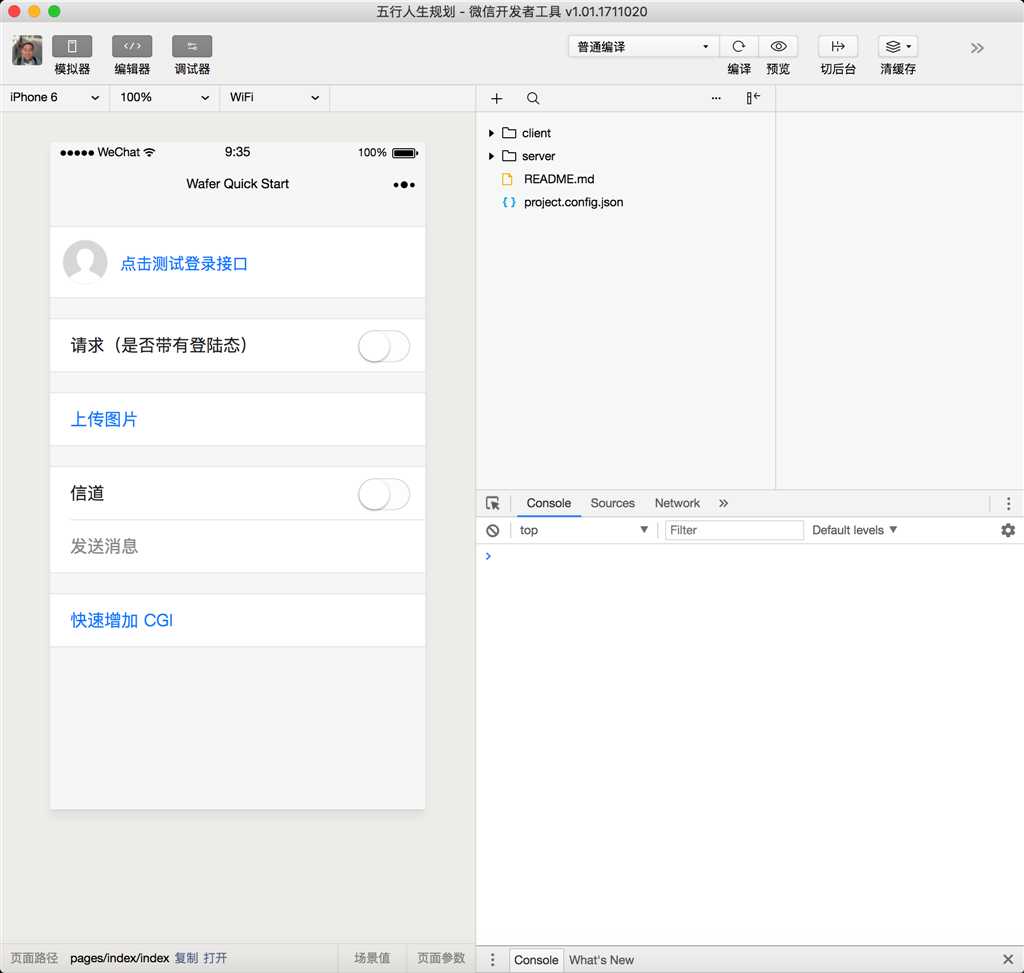Image resolution: width=1024 pixels, height=973 pixels.
Task: Open DevTools customize vertical dots menu
Action: coord(1008,503)
